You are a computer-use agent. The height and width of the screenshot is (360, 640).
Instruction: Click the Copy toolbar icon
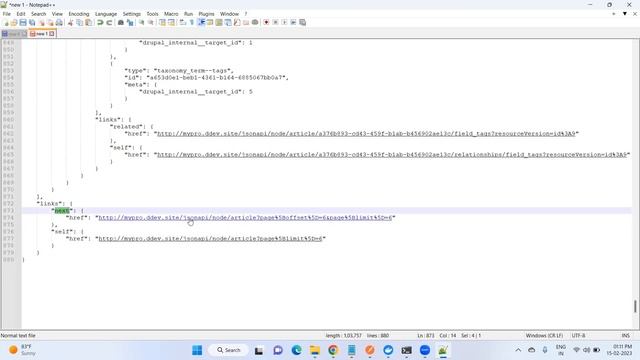click(80, 22)
